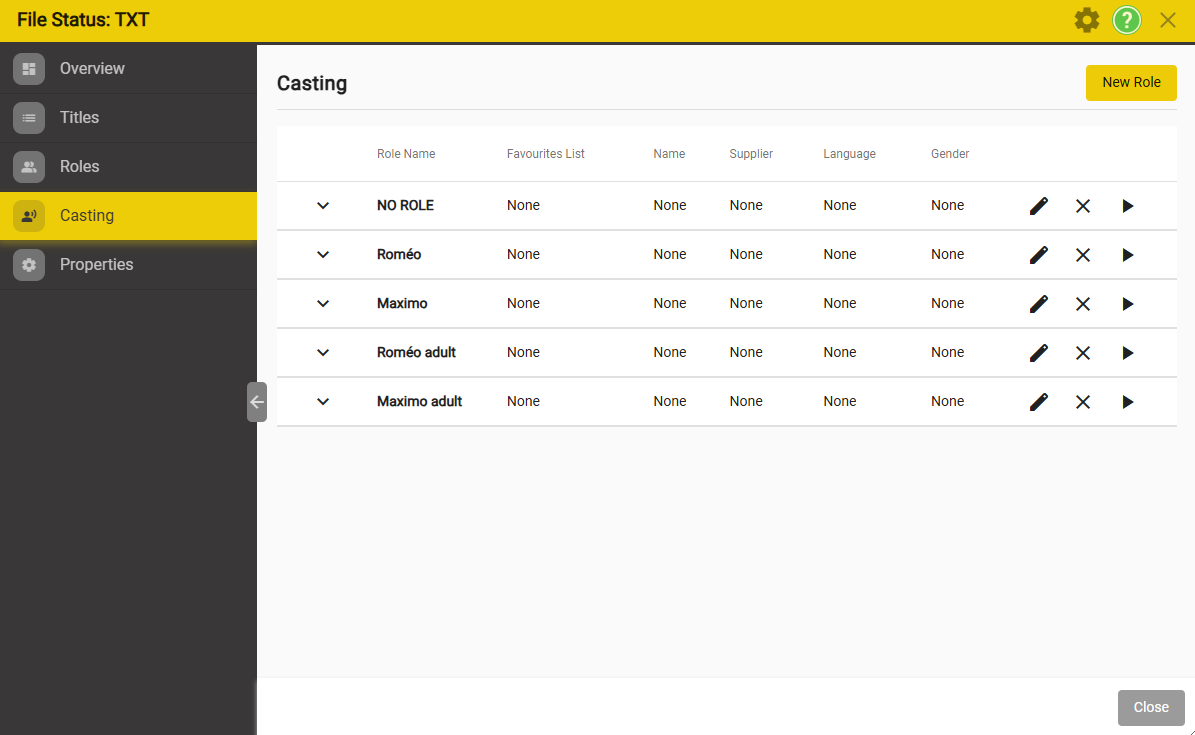Image resolution: width=1195 pixels, height=735 pixels.
Task: Edit the Maximo adult role with pencil icon
Action: (1039, 402)
